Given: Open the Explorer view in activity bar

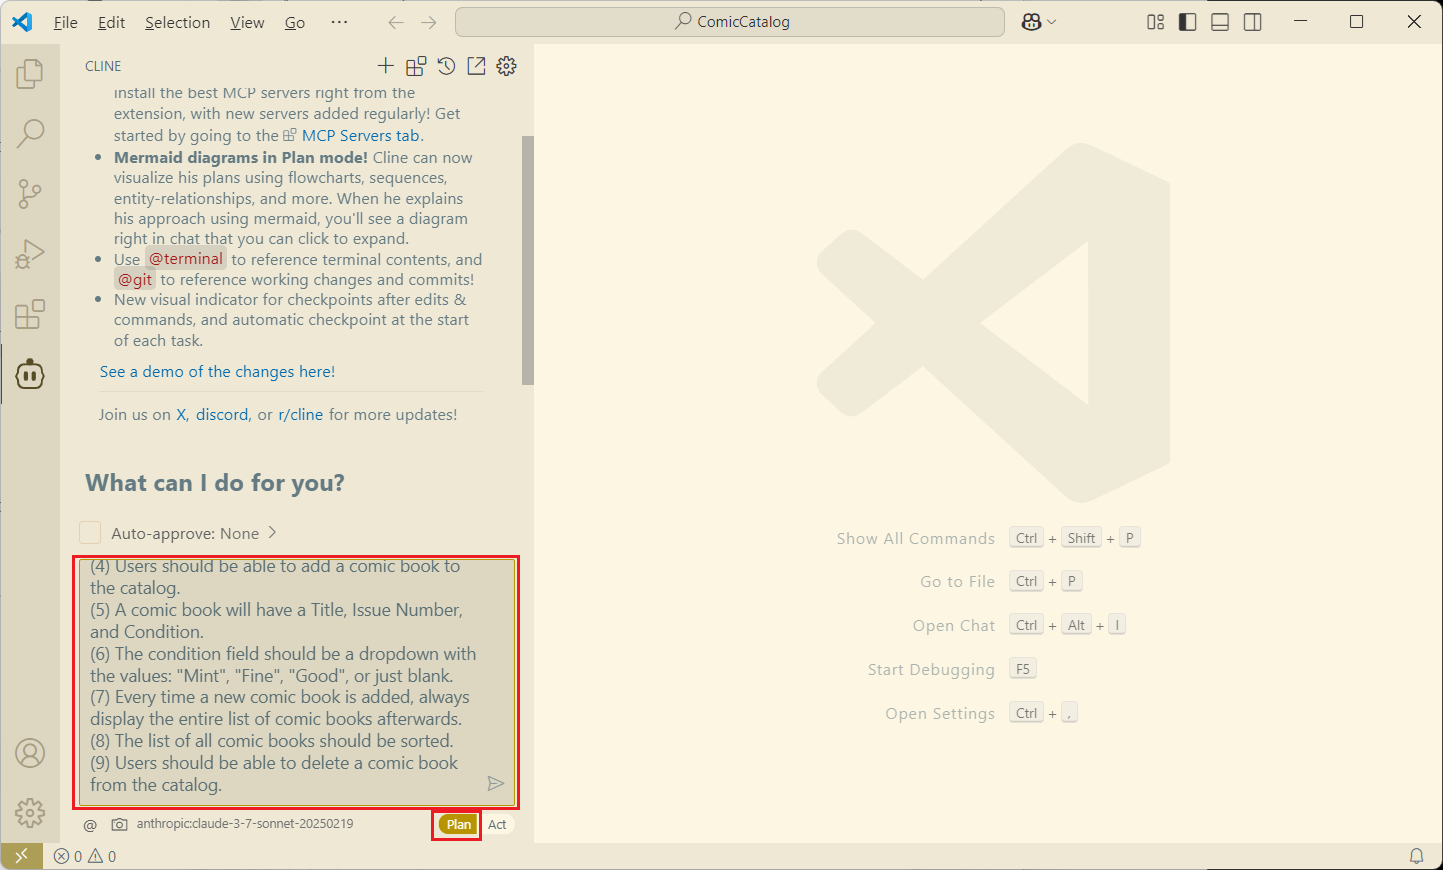Looking at the screenshot, I should [x=30, y=74].
